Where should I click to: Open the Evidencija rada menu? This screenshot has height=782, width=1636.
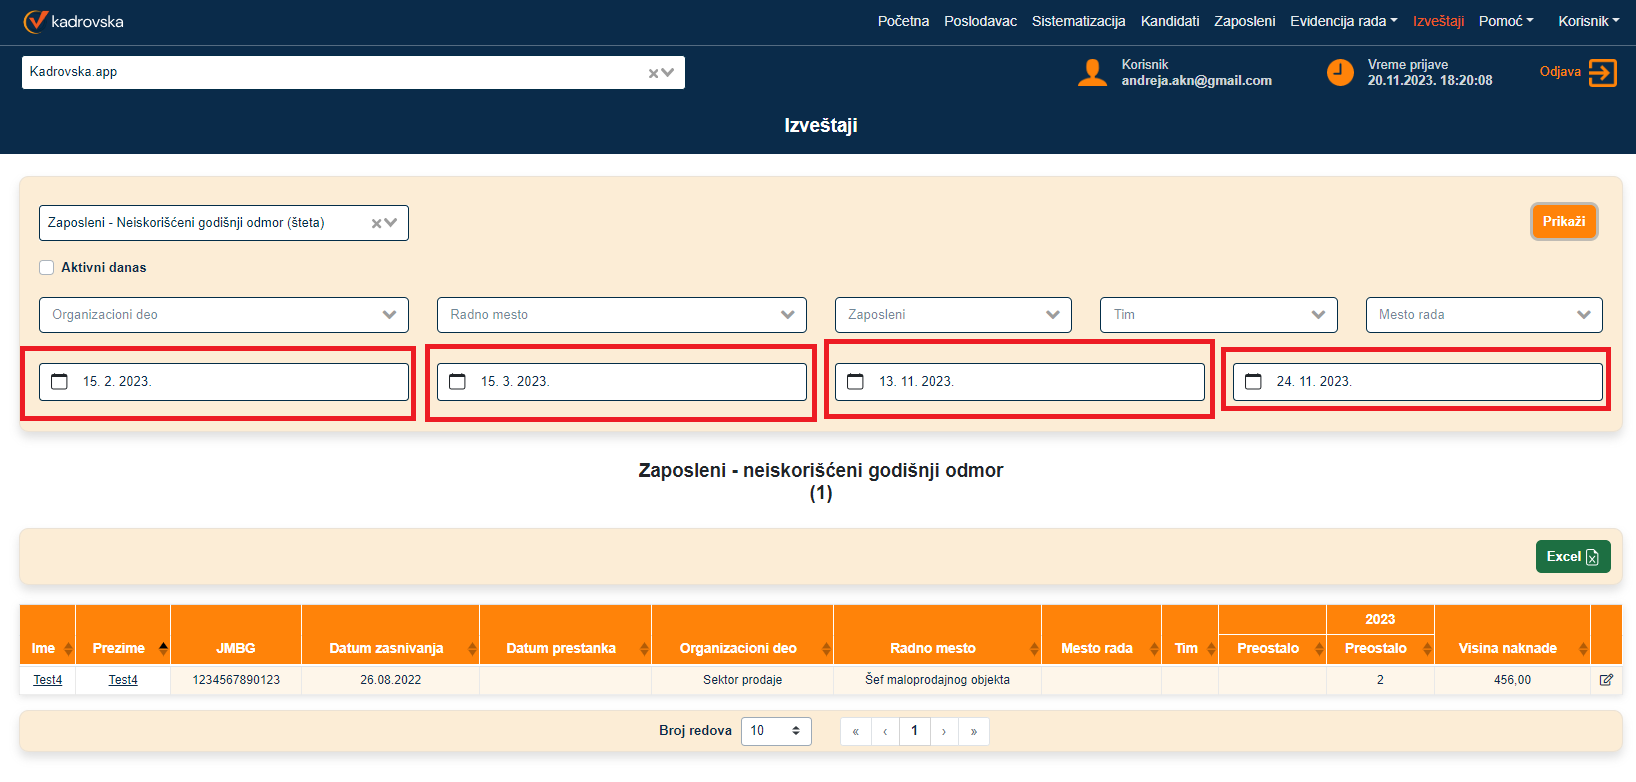tap(1343, 21)
